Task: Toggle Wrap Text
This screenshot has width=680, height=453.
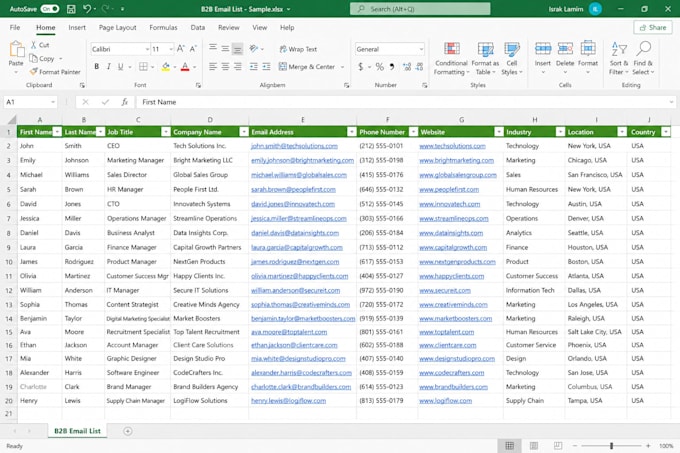Action: point(298,49)
